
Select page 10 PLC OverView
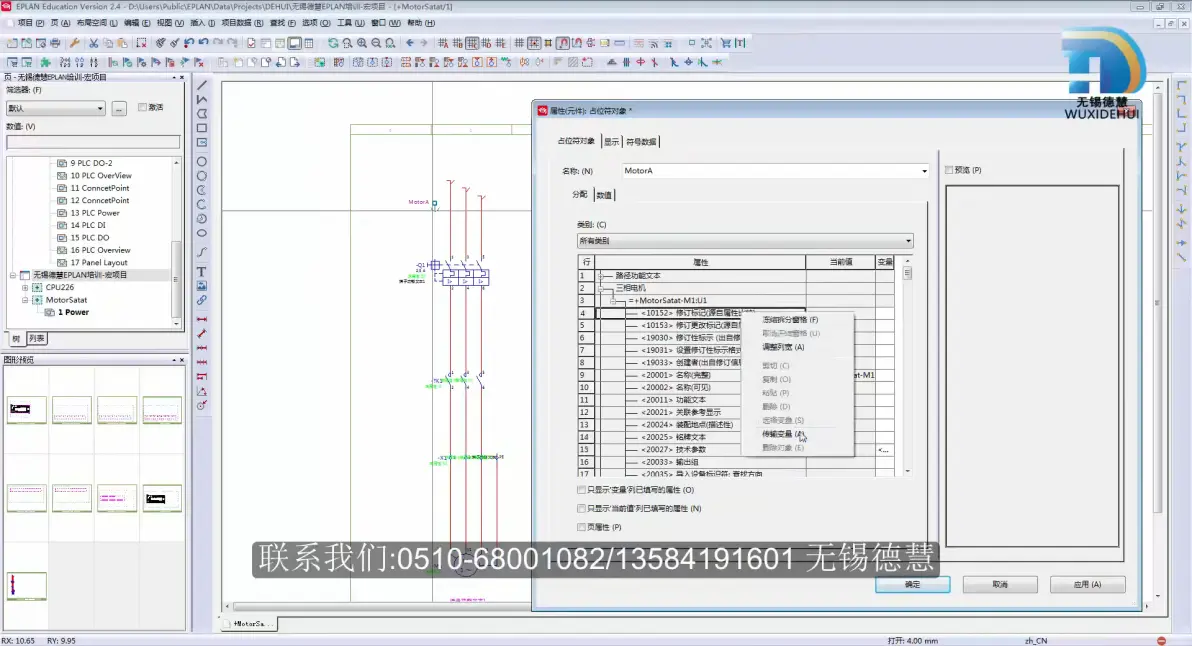[x=101, y=176]
